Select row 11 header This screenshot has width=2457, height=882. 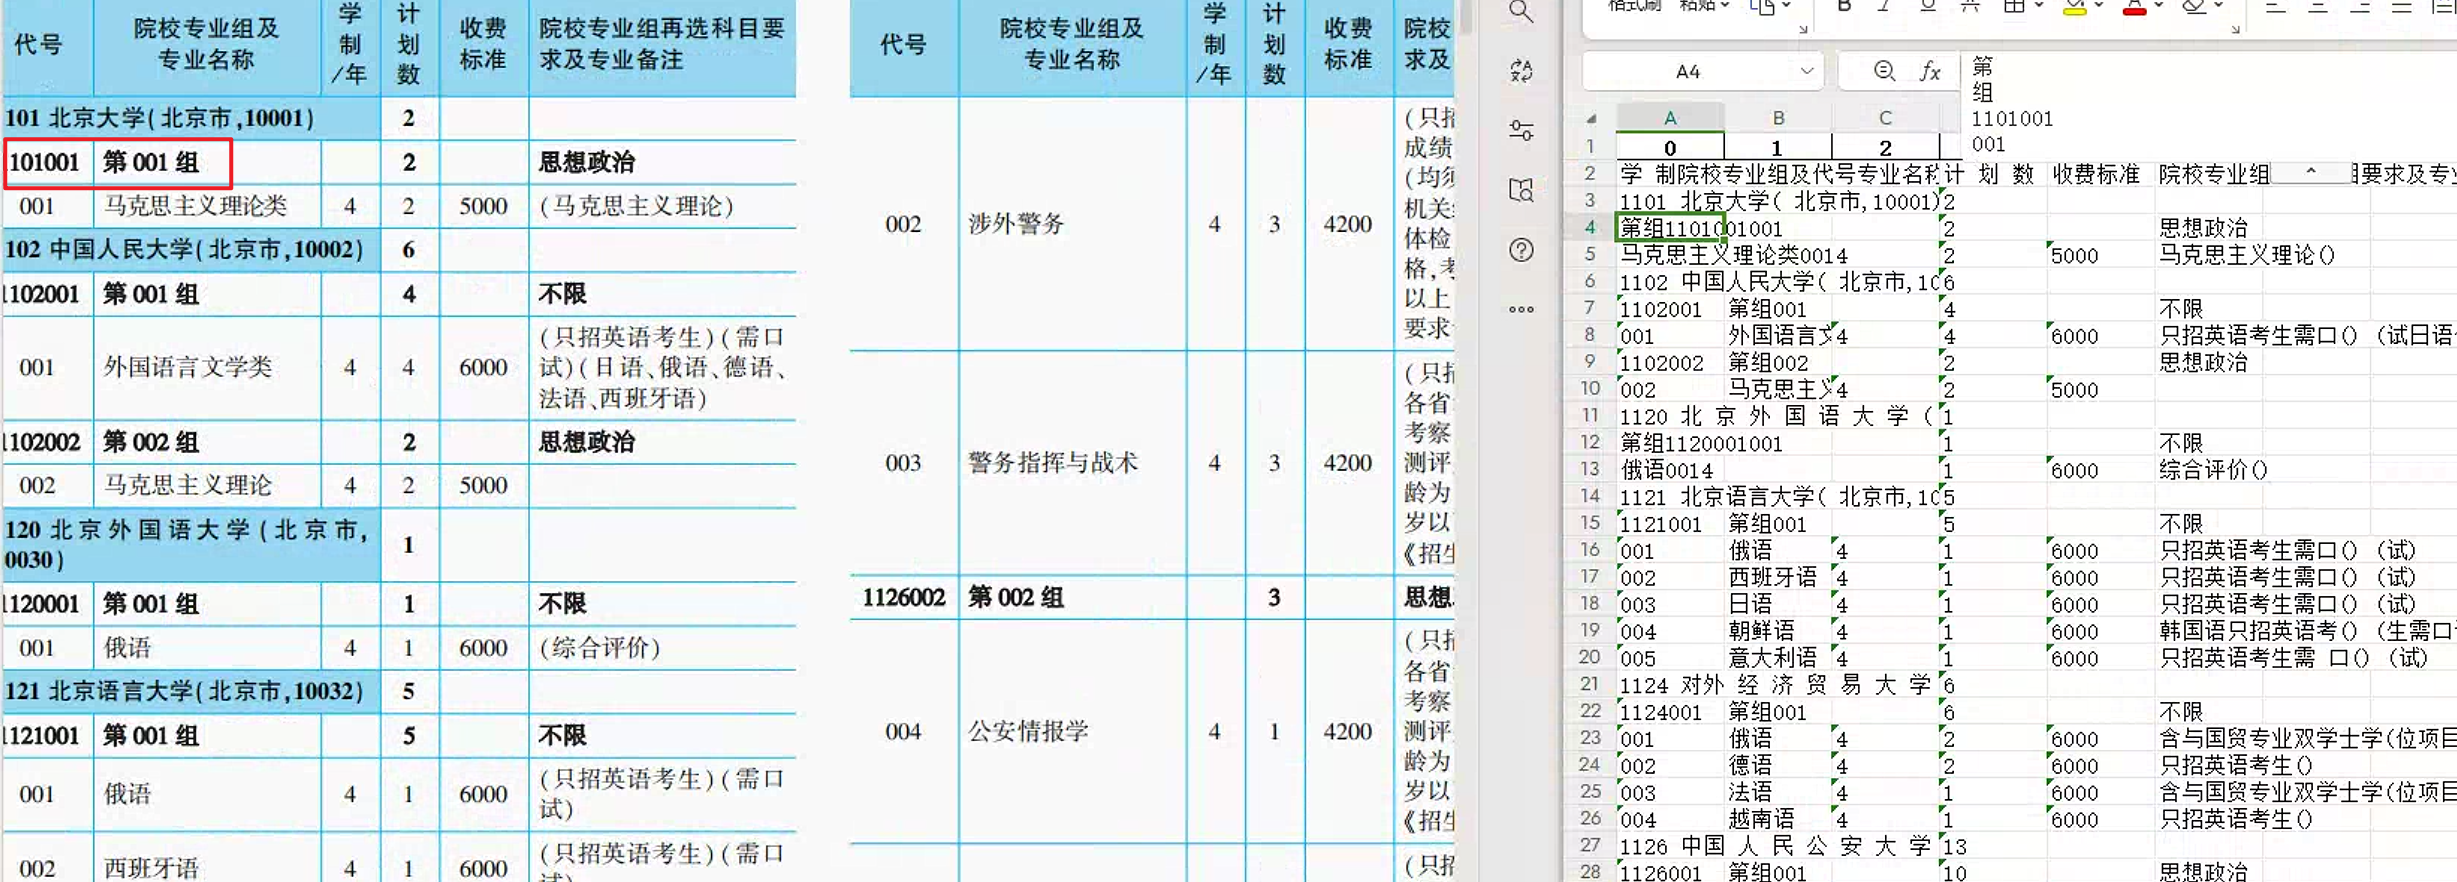(x=1590, y=415)
